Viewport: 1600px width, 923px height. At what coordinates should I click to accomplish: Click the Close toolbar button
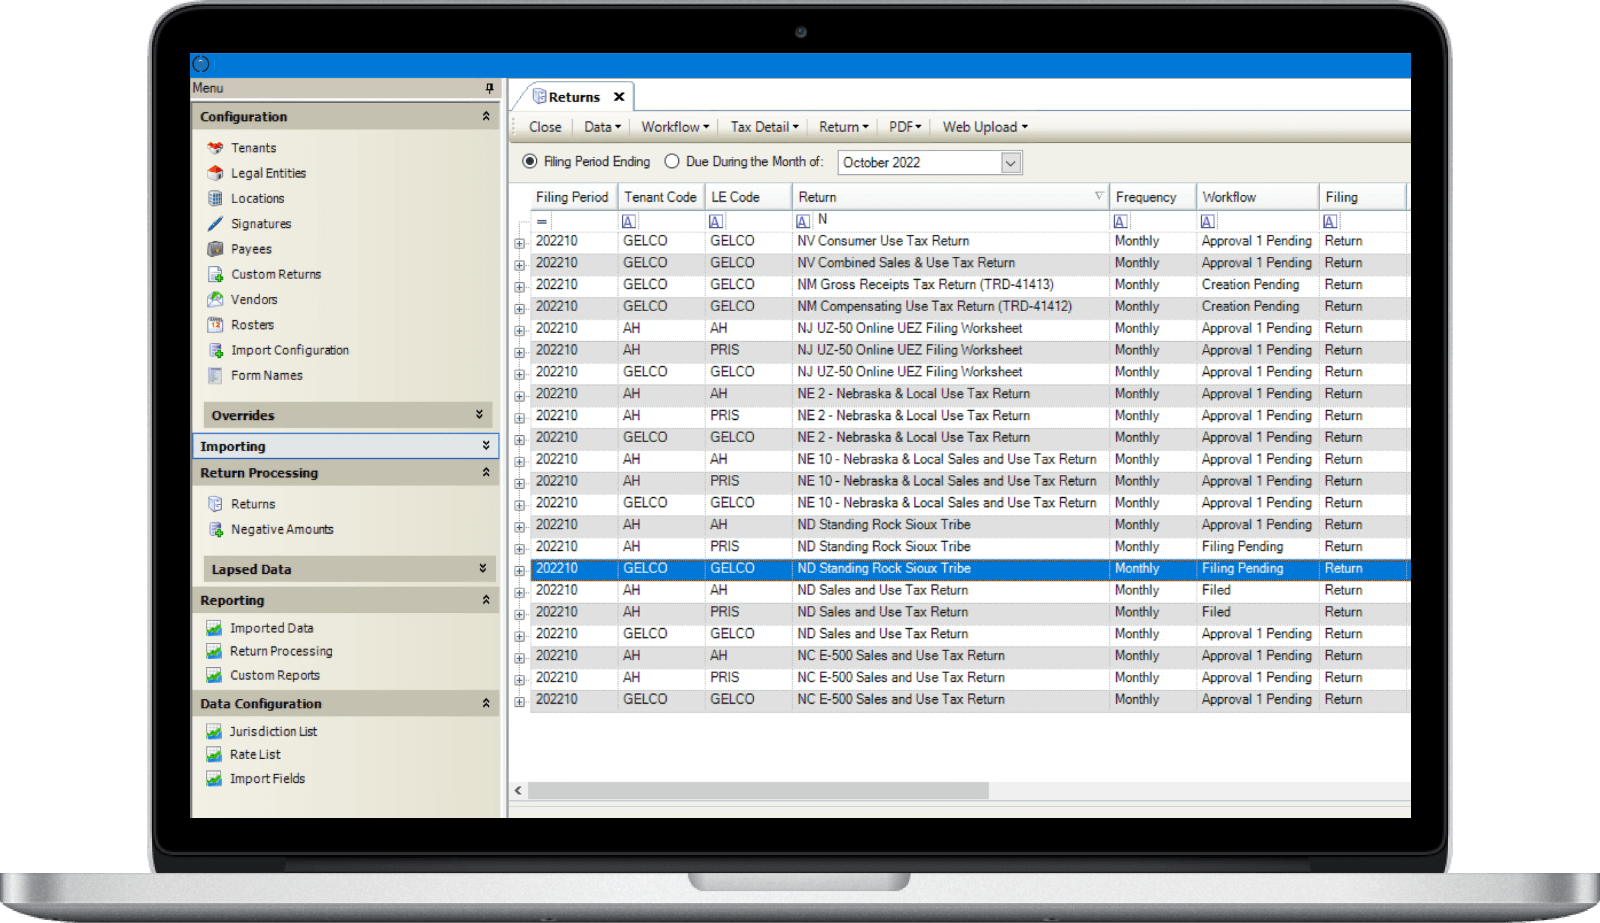click(x=545, y=127)
